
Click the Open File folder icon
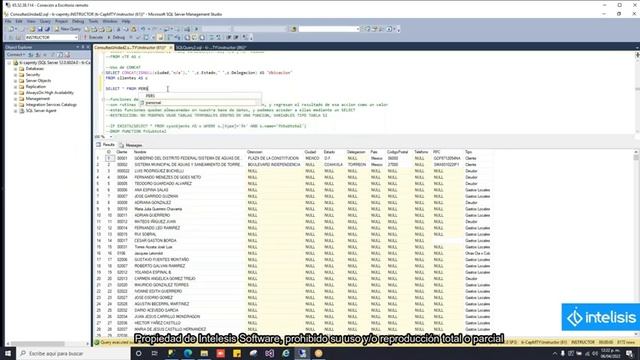tap(32, 29)
